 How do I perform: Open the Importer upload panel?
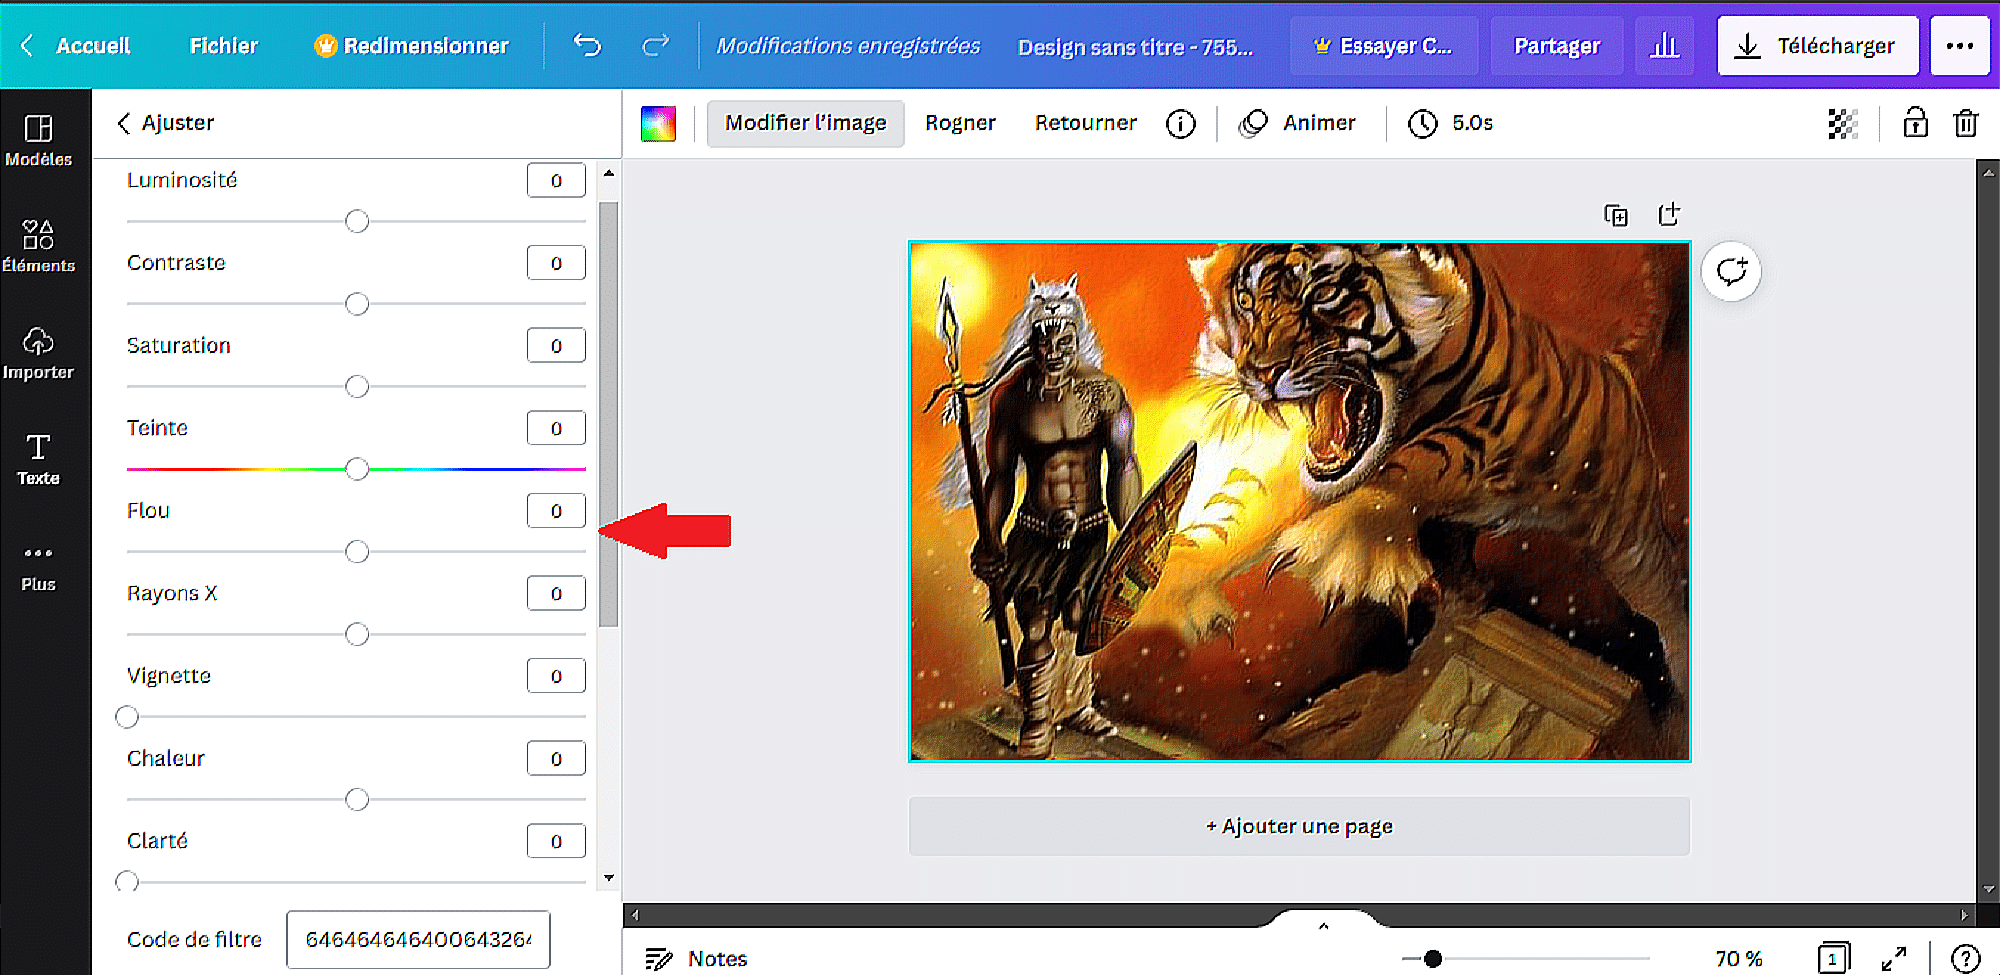tap(38, 353)
